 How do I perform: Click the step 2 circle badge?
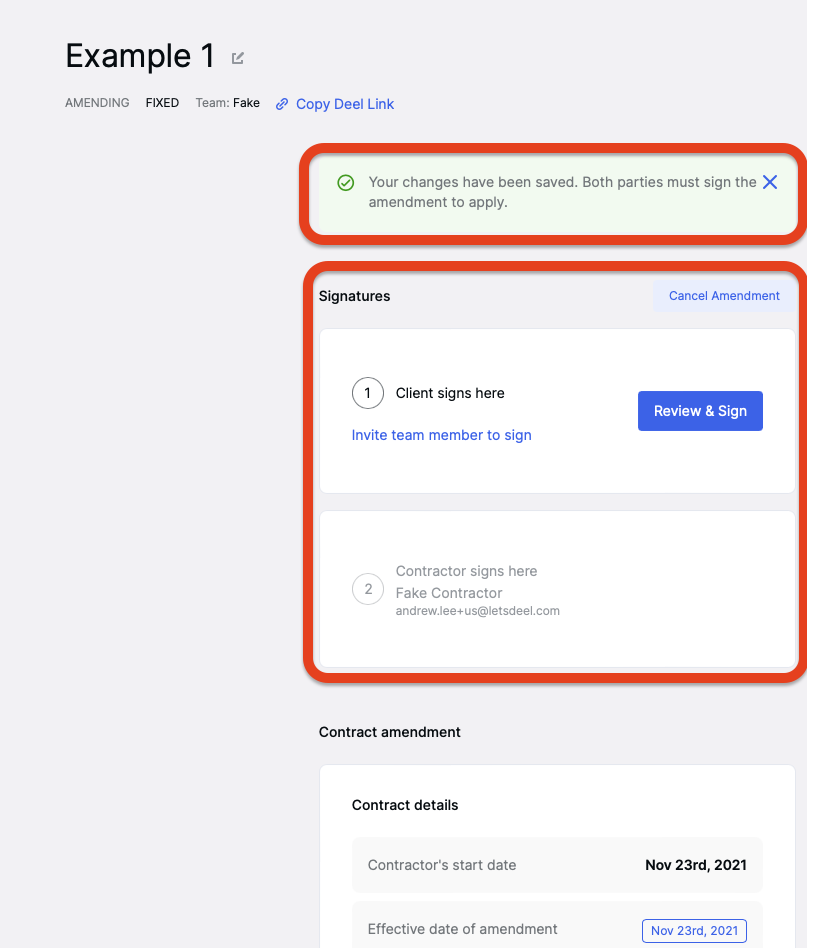click(368, 589)
